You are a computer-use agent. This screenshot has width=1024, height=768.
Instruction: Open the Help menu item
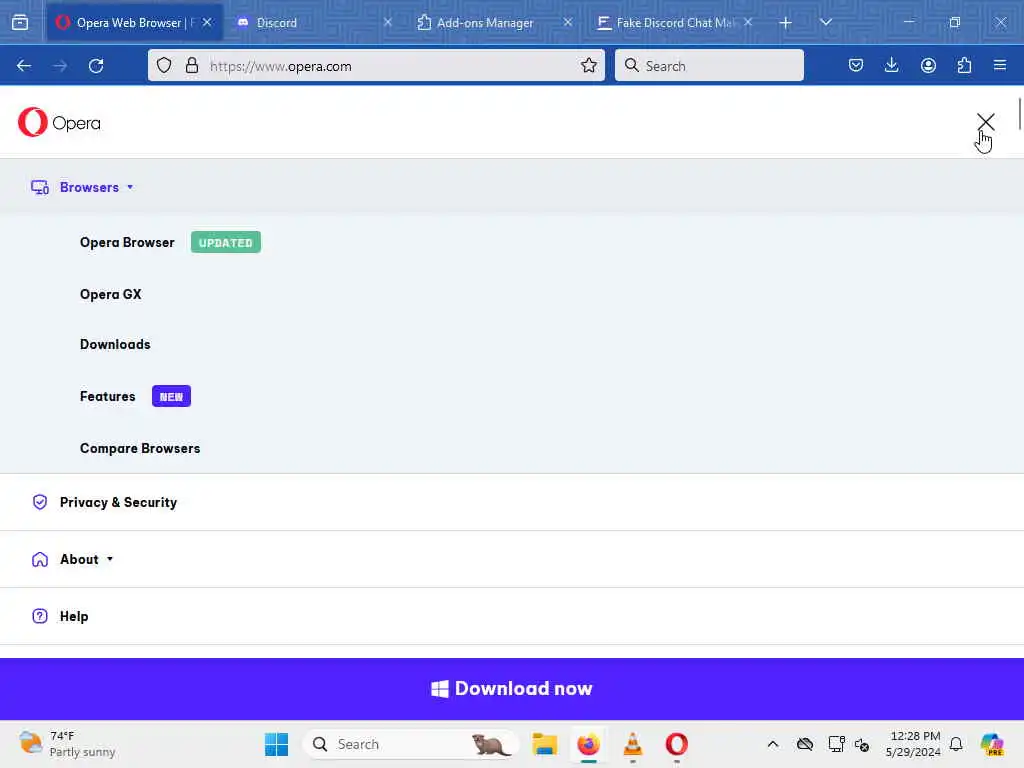point(74,616)
